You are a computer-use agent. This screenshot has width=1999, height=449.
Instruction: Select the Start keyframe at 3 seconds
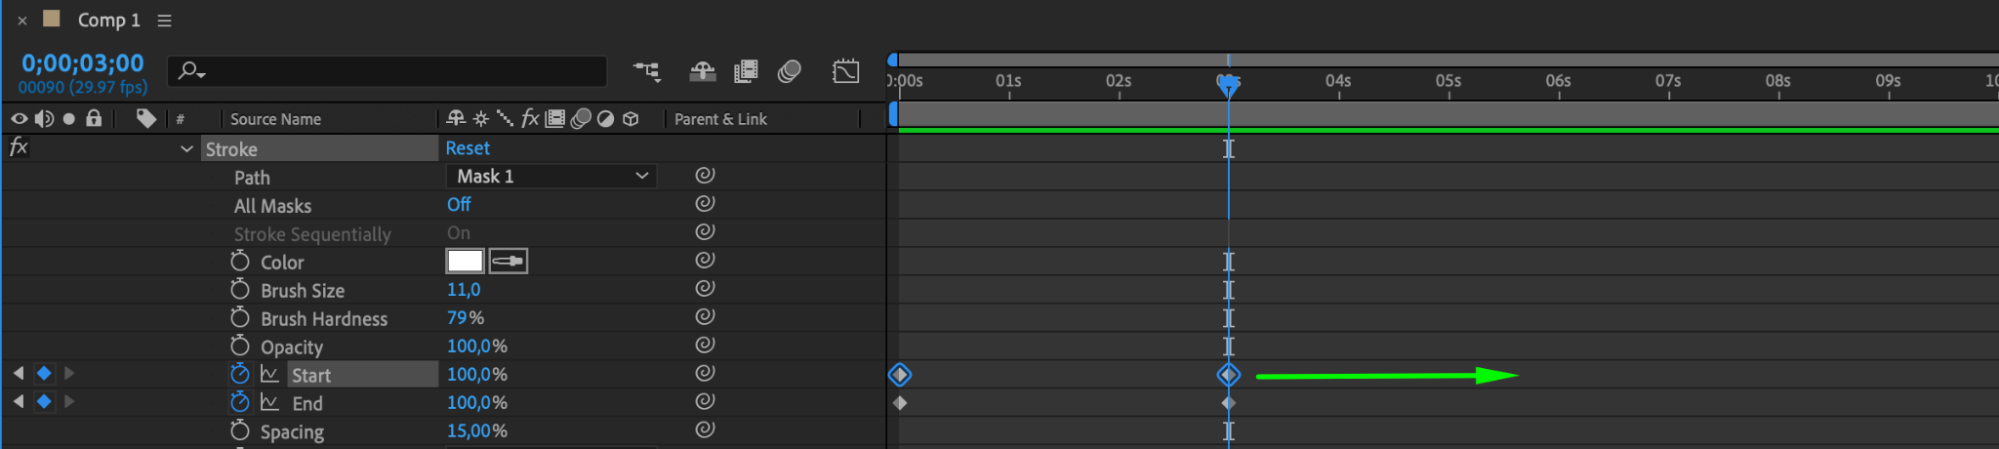(1228, 375)
